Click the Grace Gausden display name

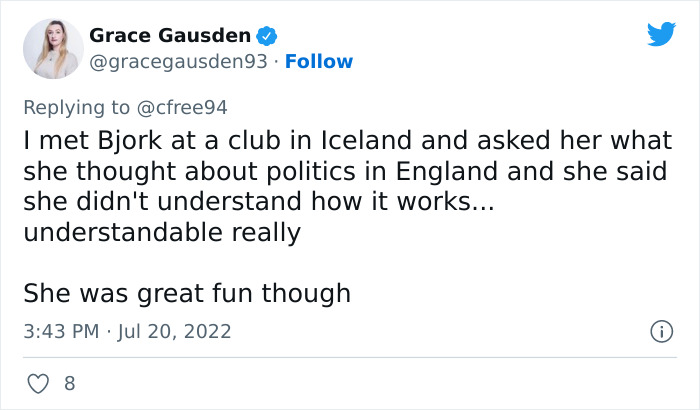point(169,36)
